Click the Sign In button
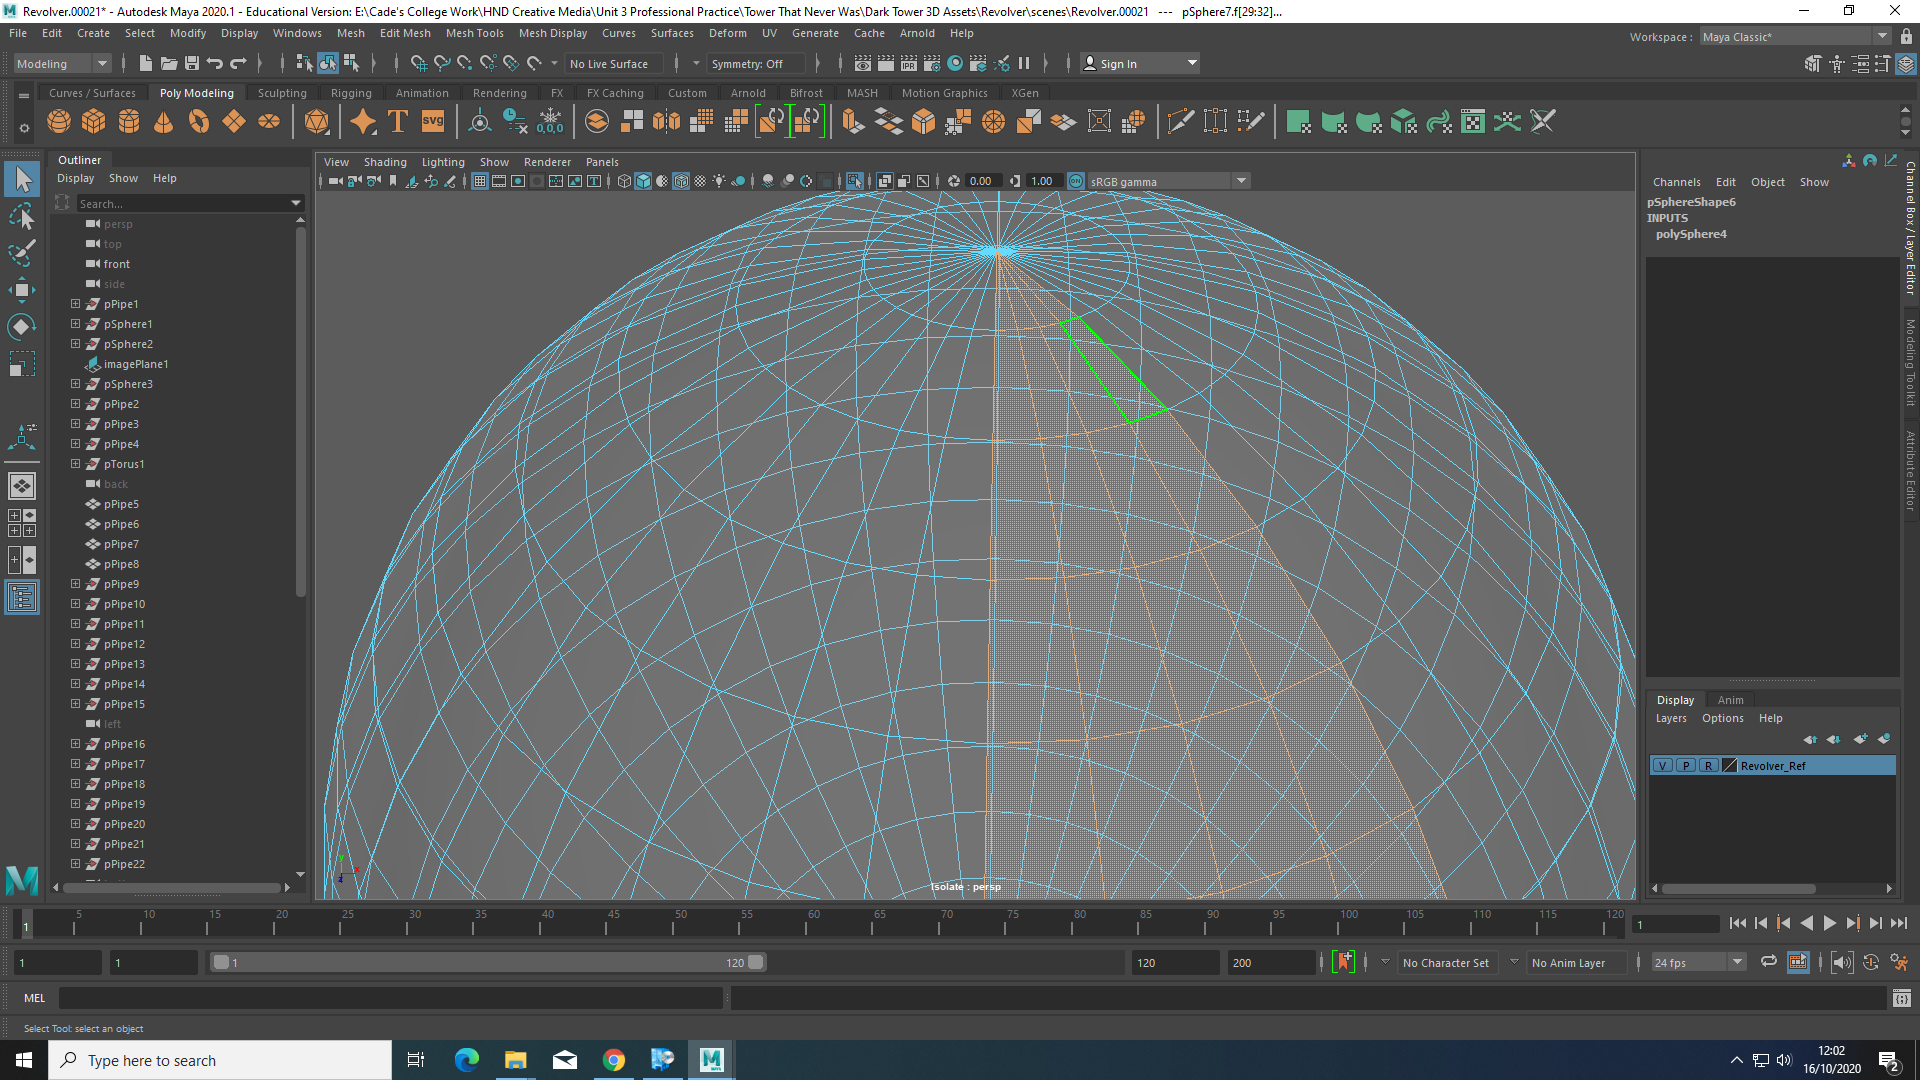1920x1080 pixels. [x=1139, y=63]
